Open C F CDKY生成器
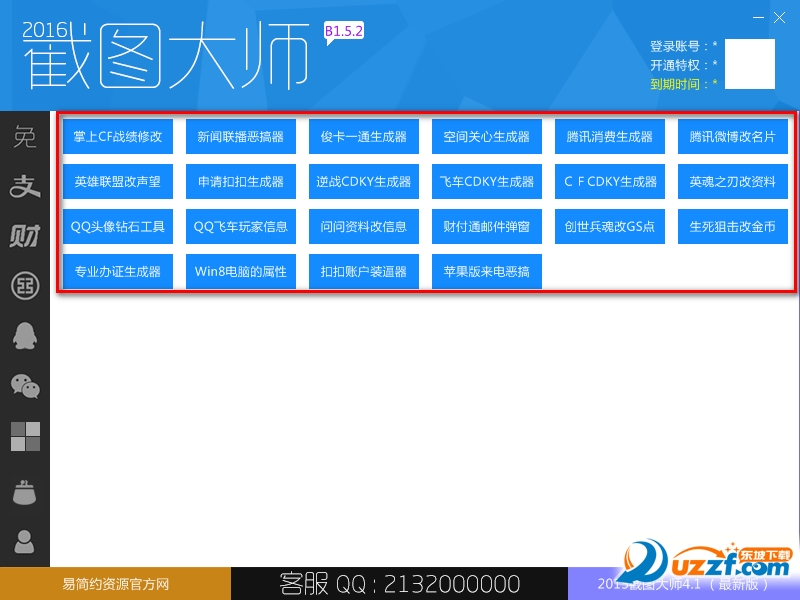The width and height of the screenshot is (800, 600). click(x=610, y=181)
